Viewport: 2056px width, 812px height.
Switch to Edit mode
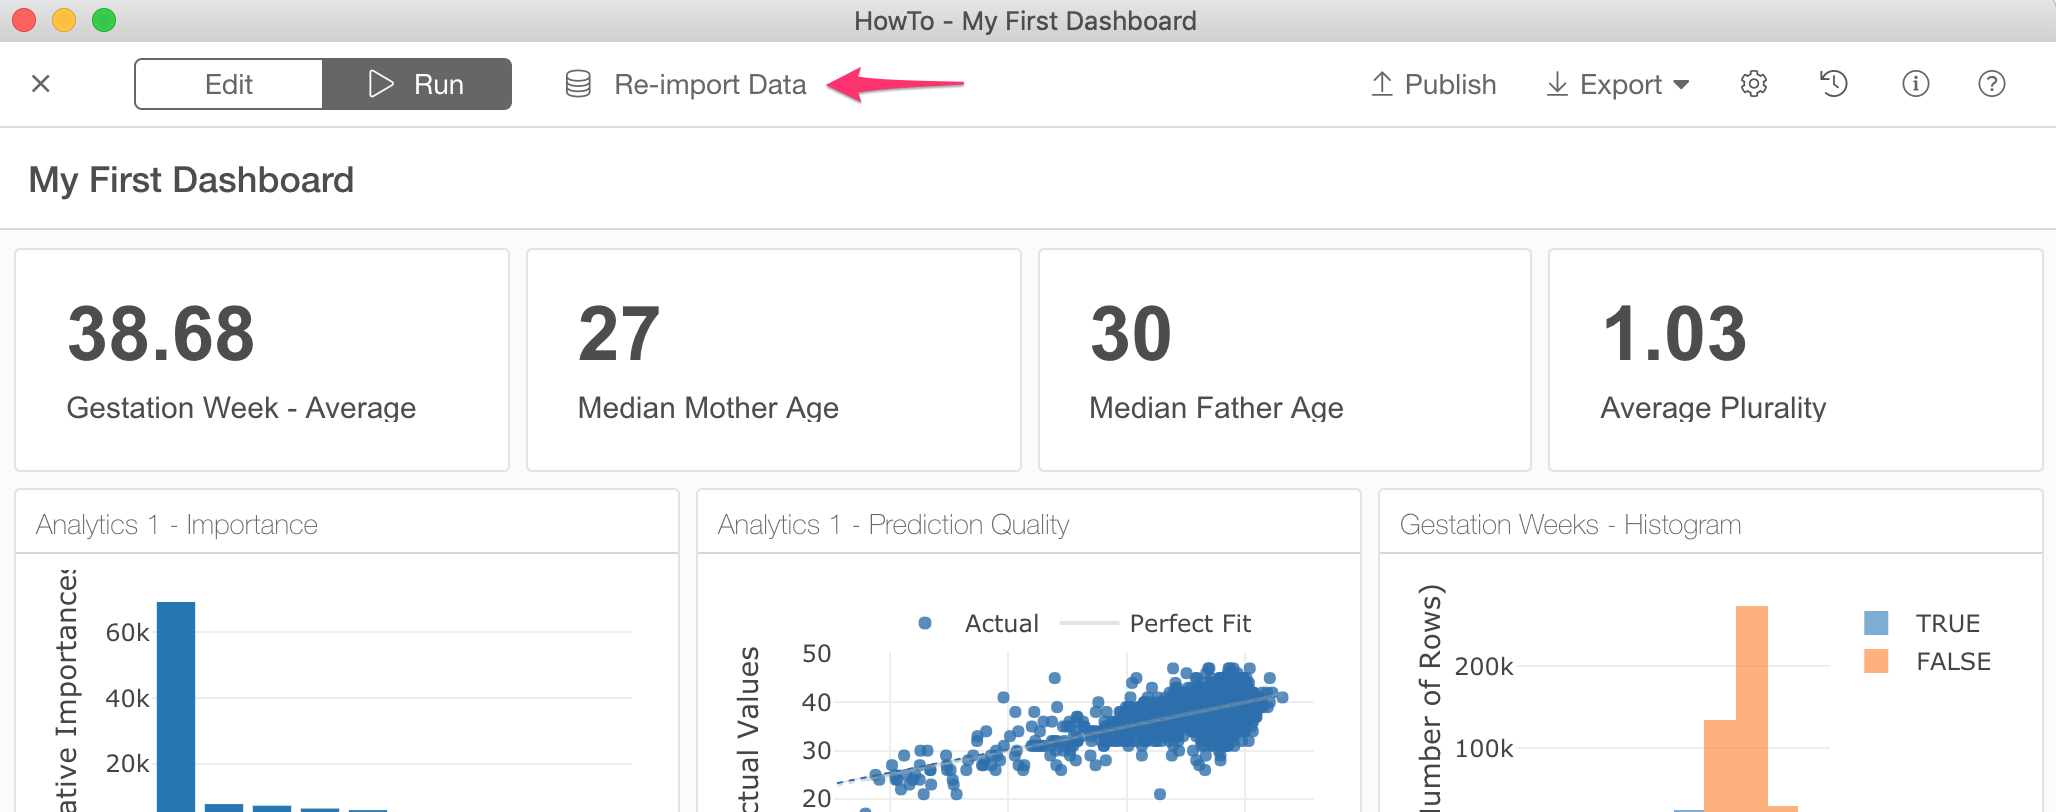[229, 84]
